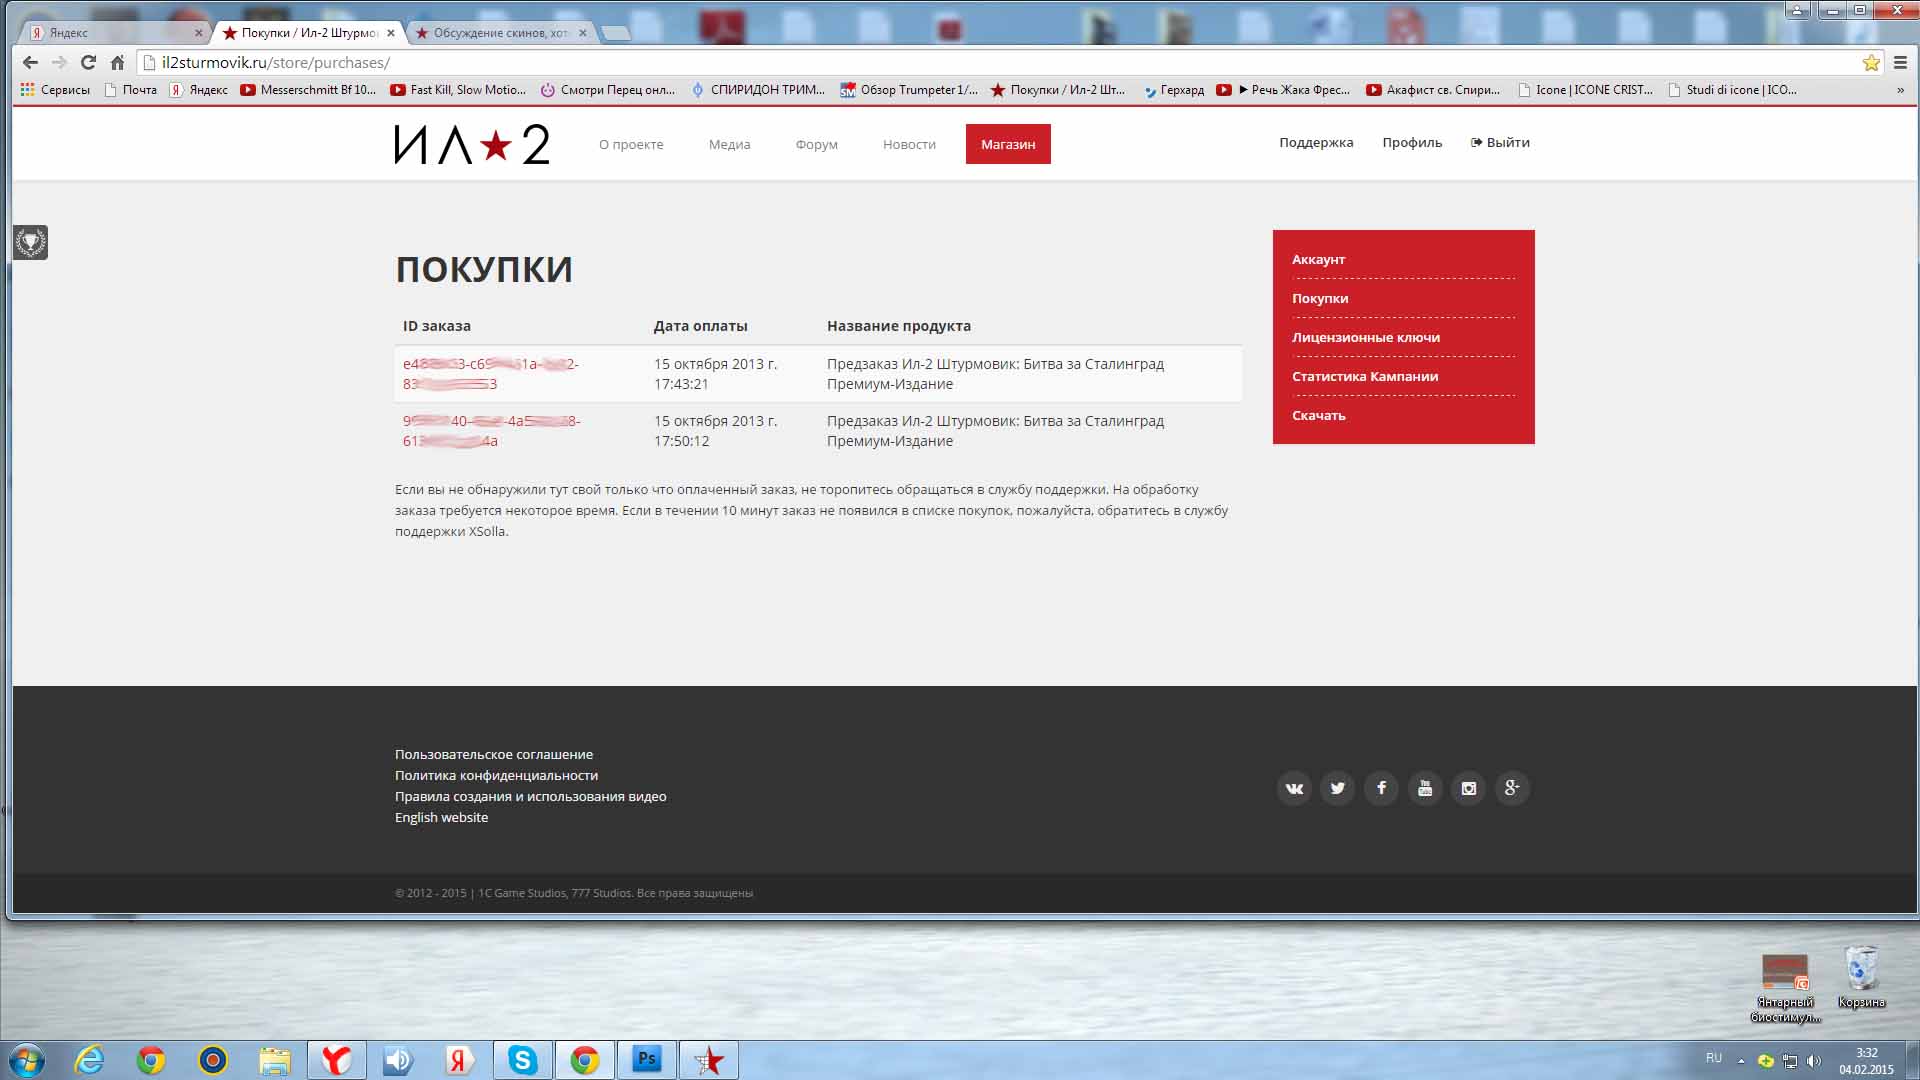Open the Профиль link in the header
This screenshot has height=1080, width=1920.
[x=1412, y=142]
